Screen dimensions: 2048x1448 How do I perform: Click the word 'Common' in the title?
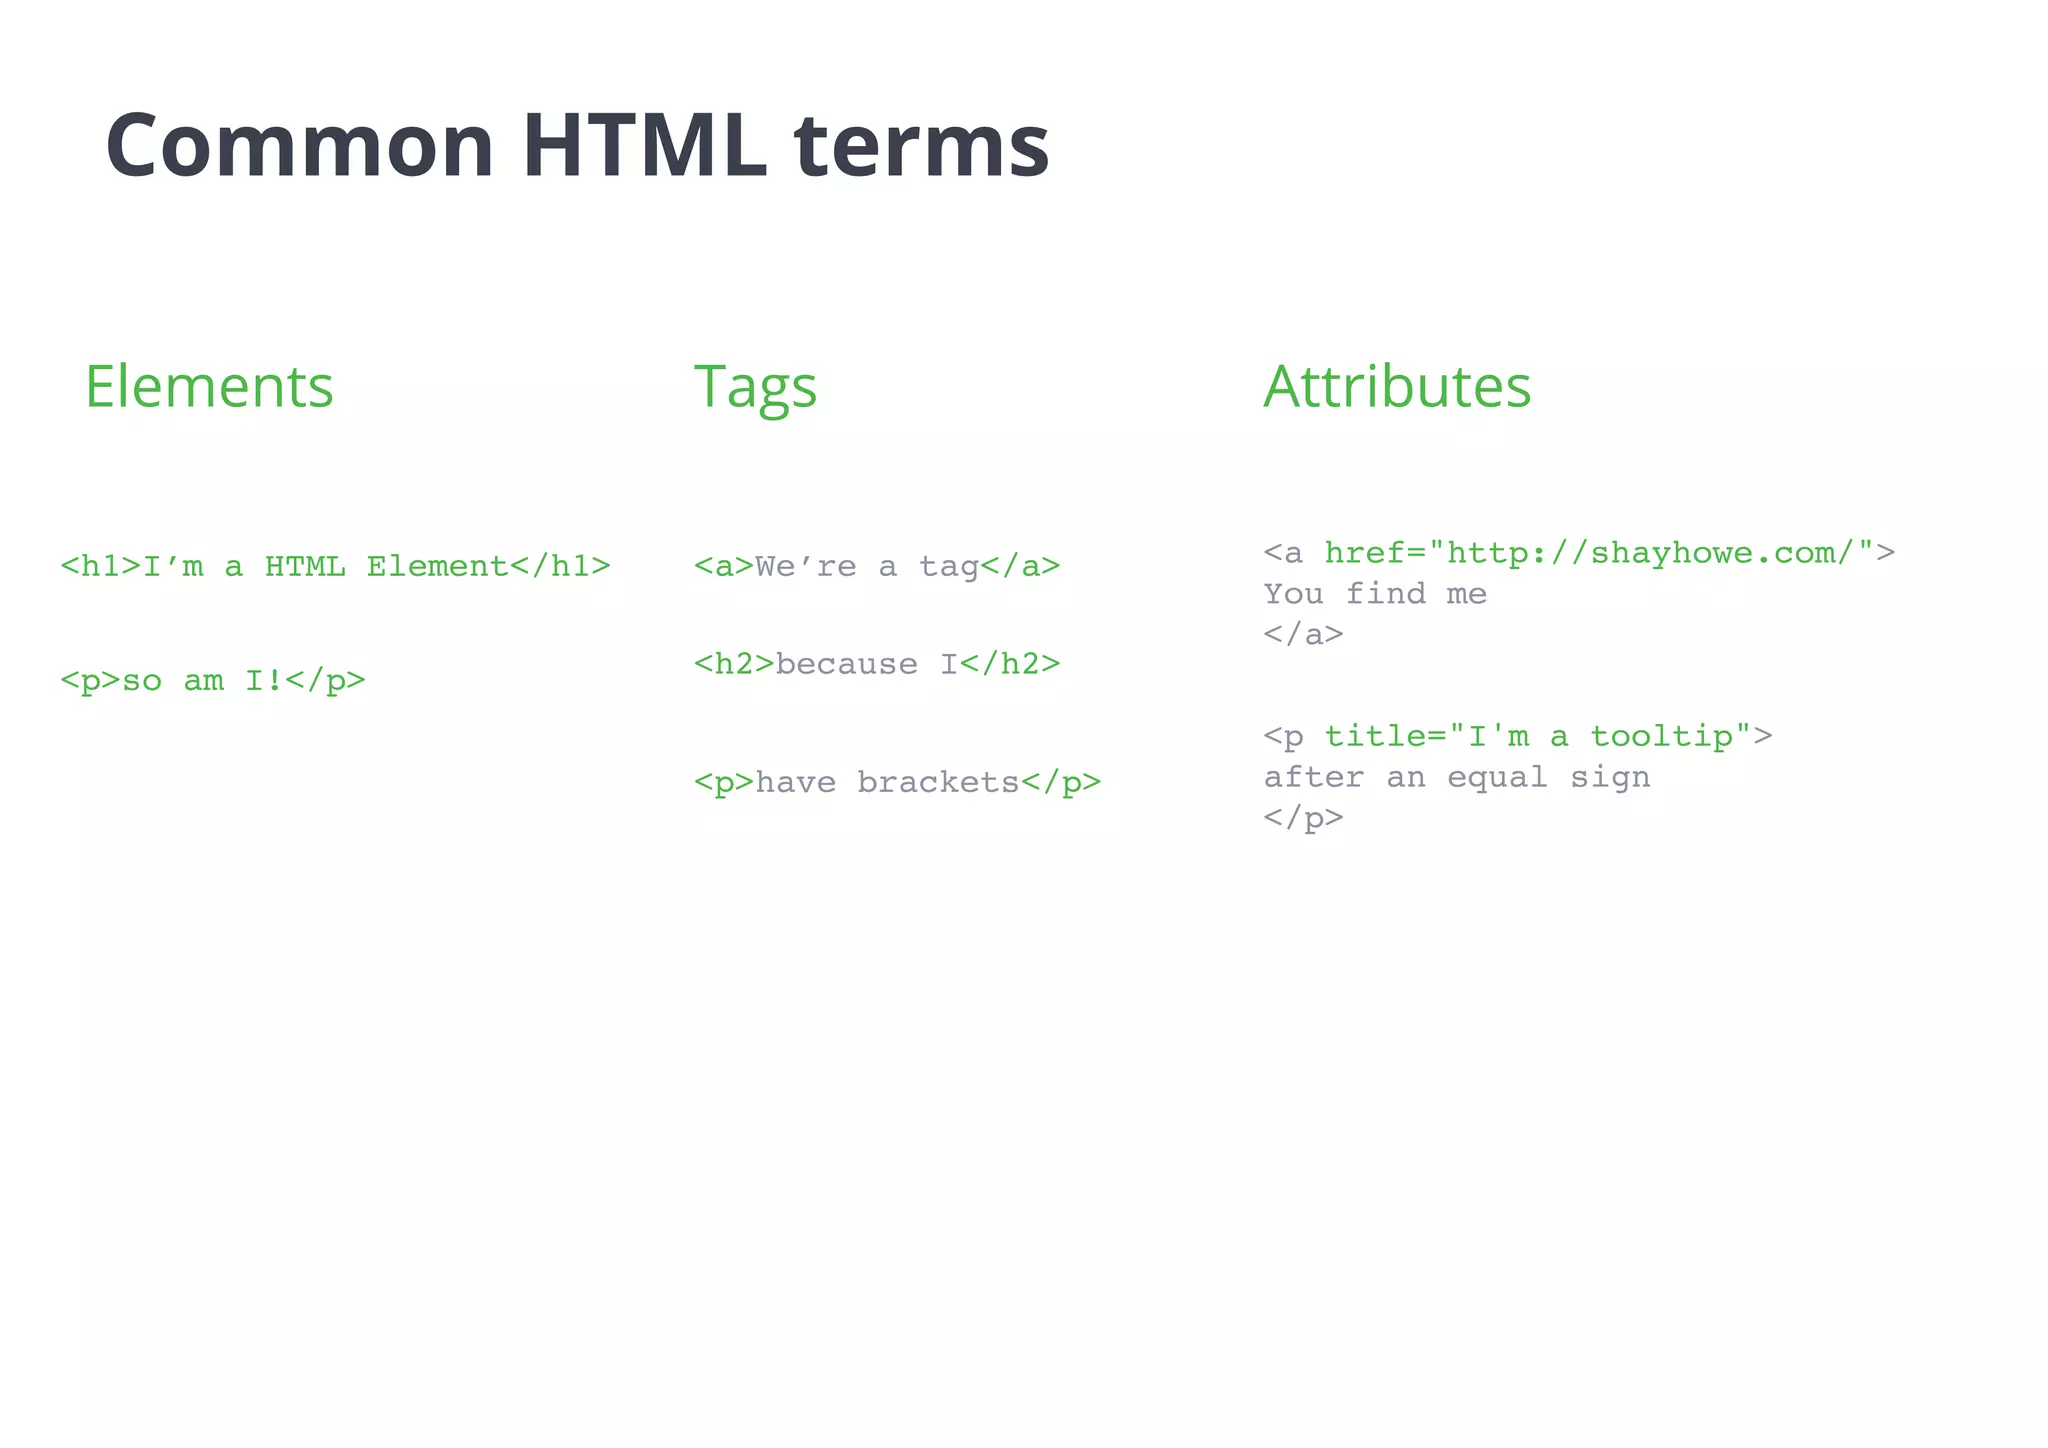[300, 147]
